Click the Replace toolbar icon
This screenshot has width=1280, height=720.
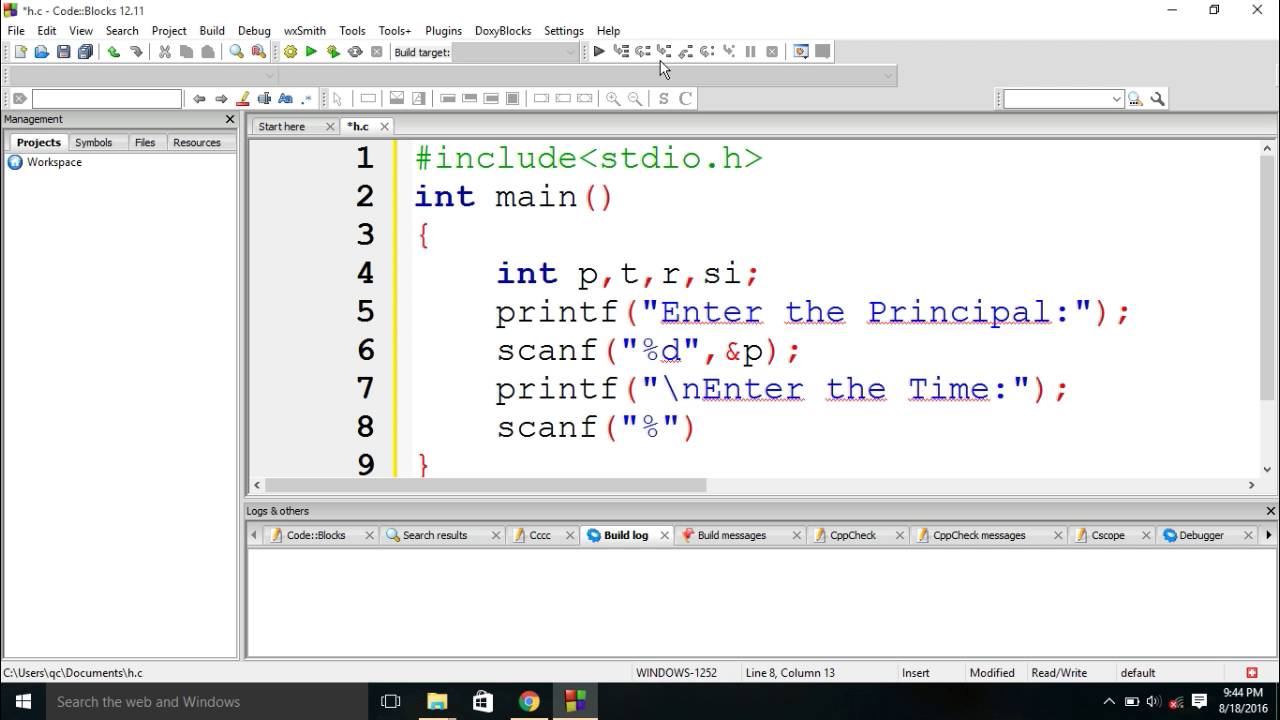point(258,52)
